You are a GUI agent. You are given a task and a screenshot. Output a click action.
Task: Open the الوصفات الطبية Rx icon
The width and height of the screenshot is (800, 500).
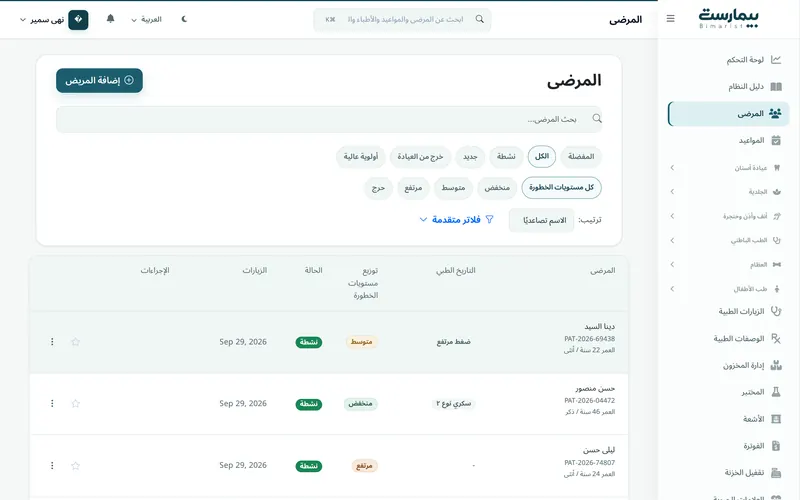point(776,338)
